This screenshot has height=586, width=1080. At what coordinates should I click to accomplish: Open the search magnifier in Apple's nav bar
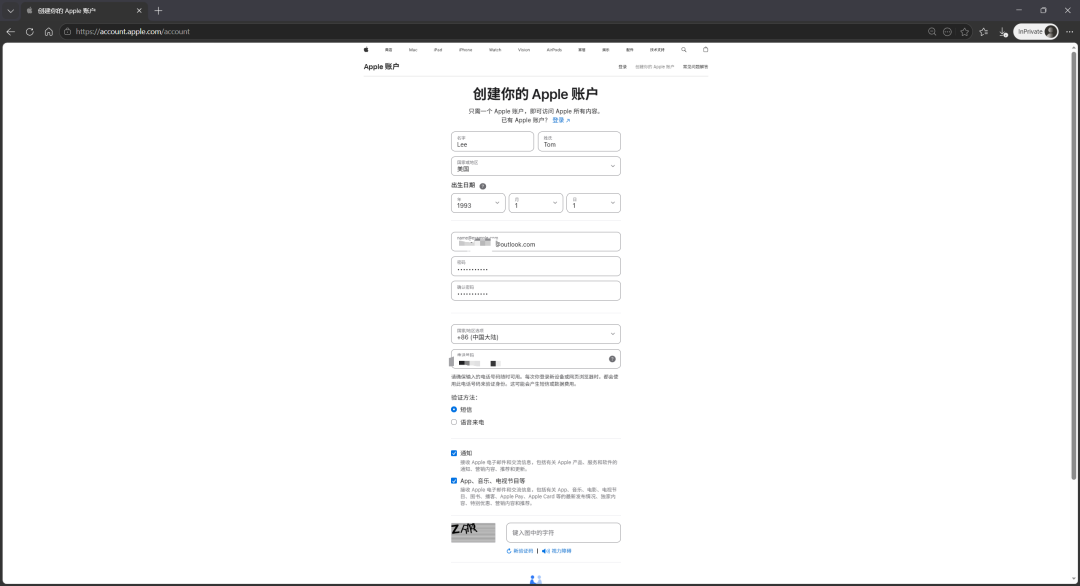[x=684, y=49]
